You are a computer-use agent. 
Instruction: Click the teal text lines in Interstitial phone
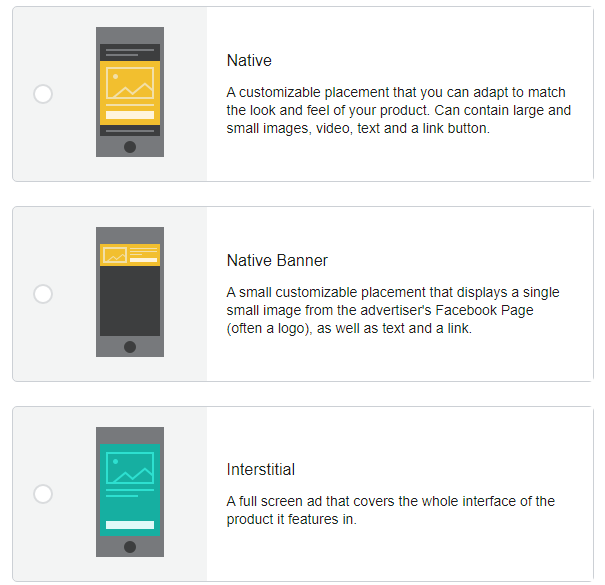pyautogui.click(x=122, y=493)
